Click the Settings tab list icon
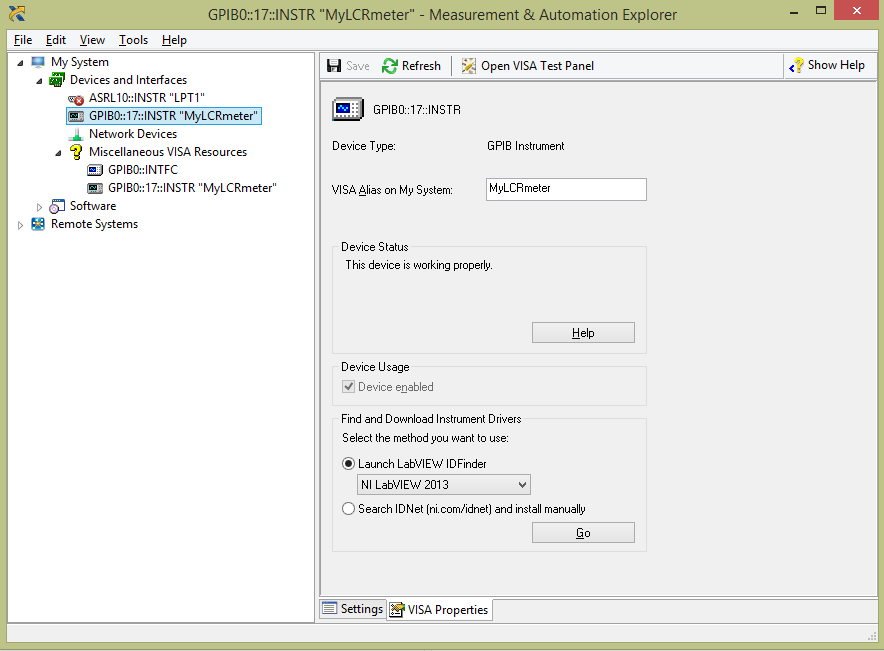 (x=329, y=609)
